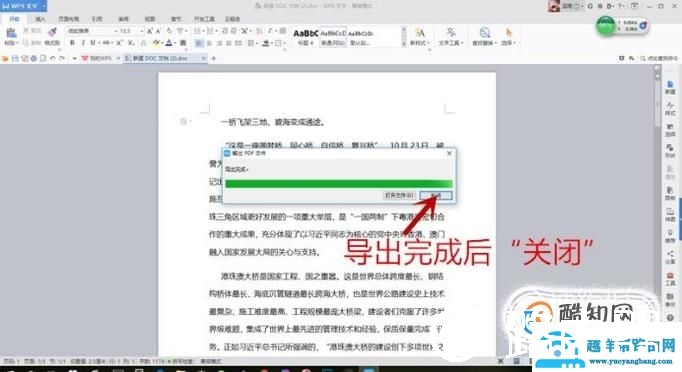Toggle Italic formatting
Screen dimensions: 682x372
tap(83, 43)
